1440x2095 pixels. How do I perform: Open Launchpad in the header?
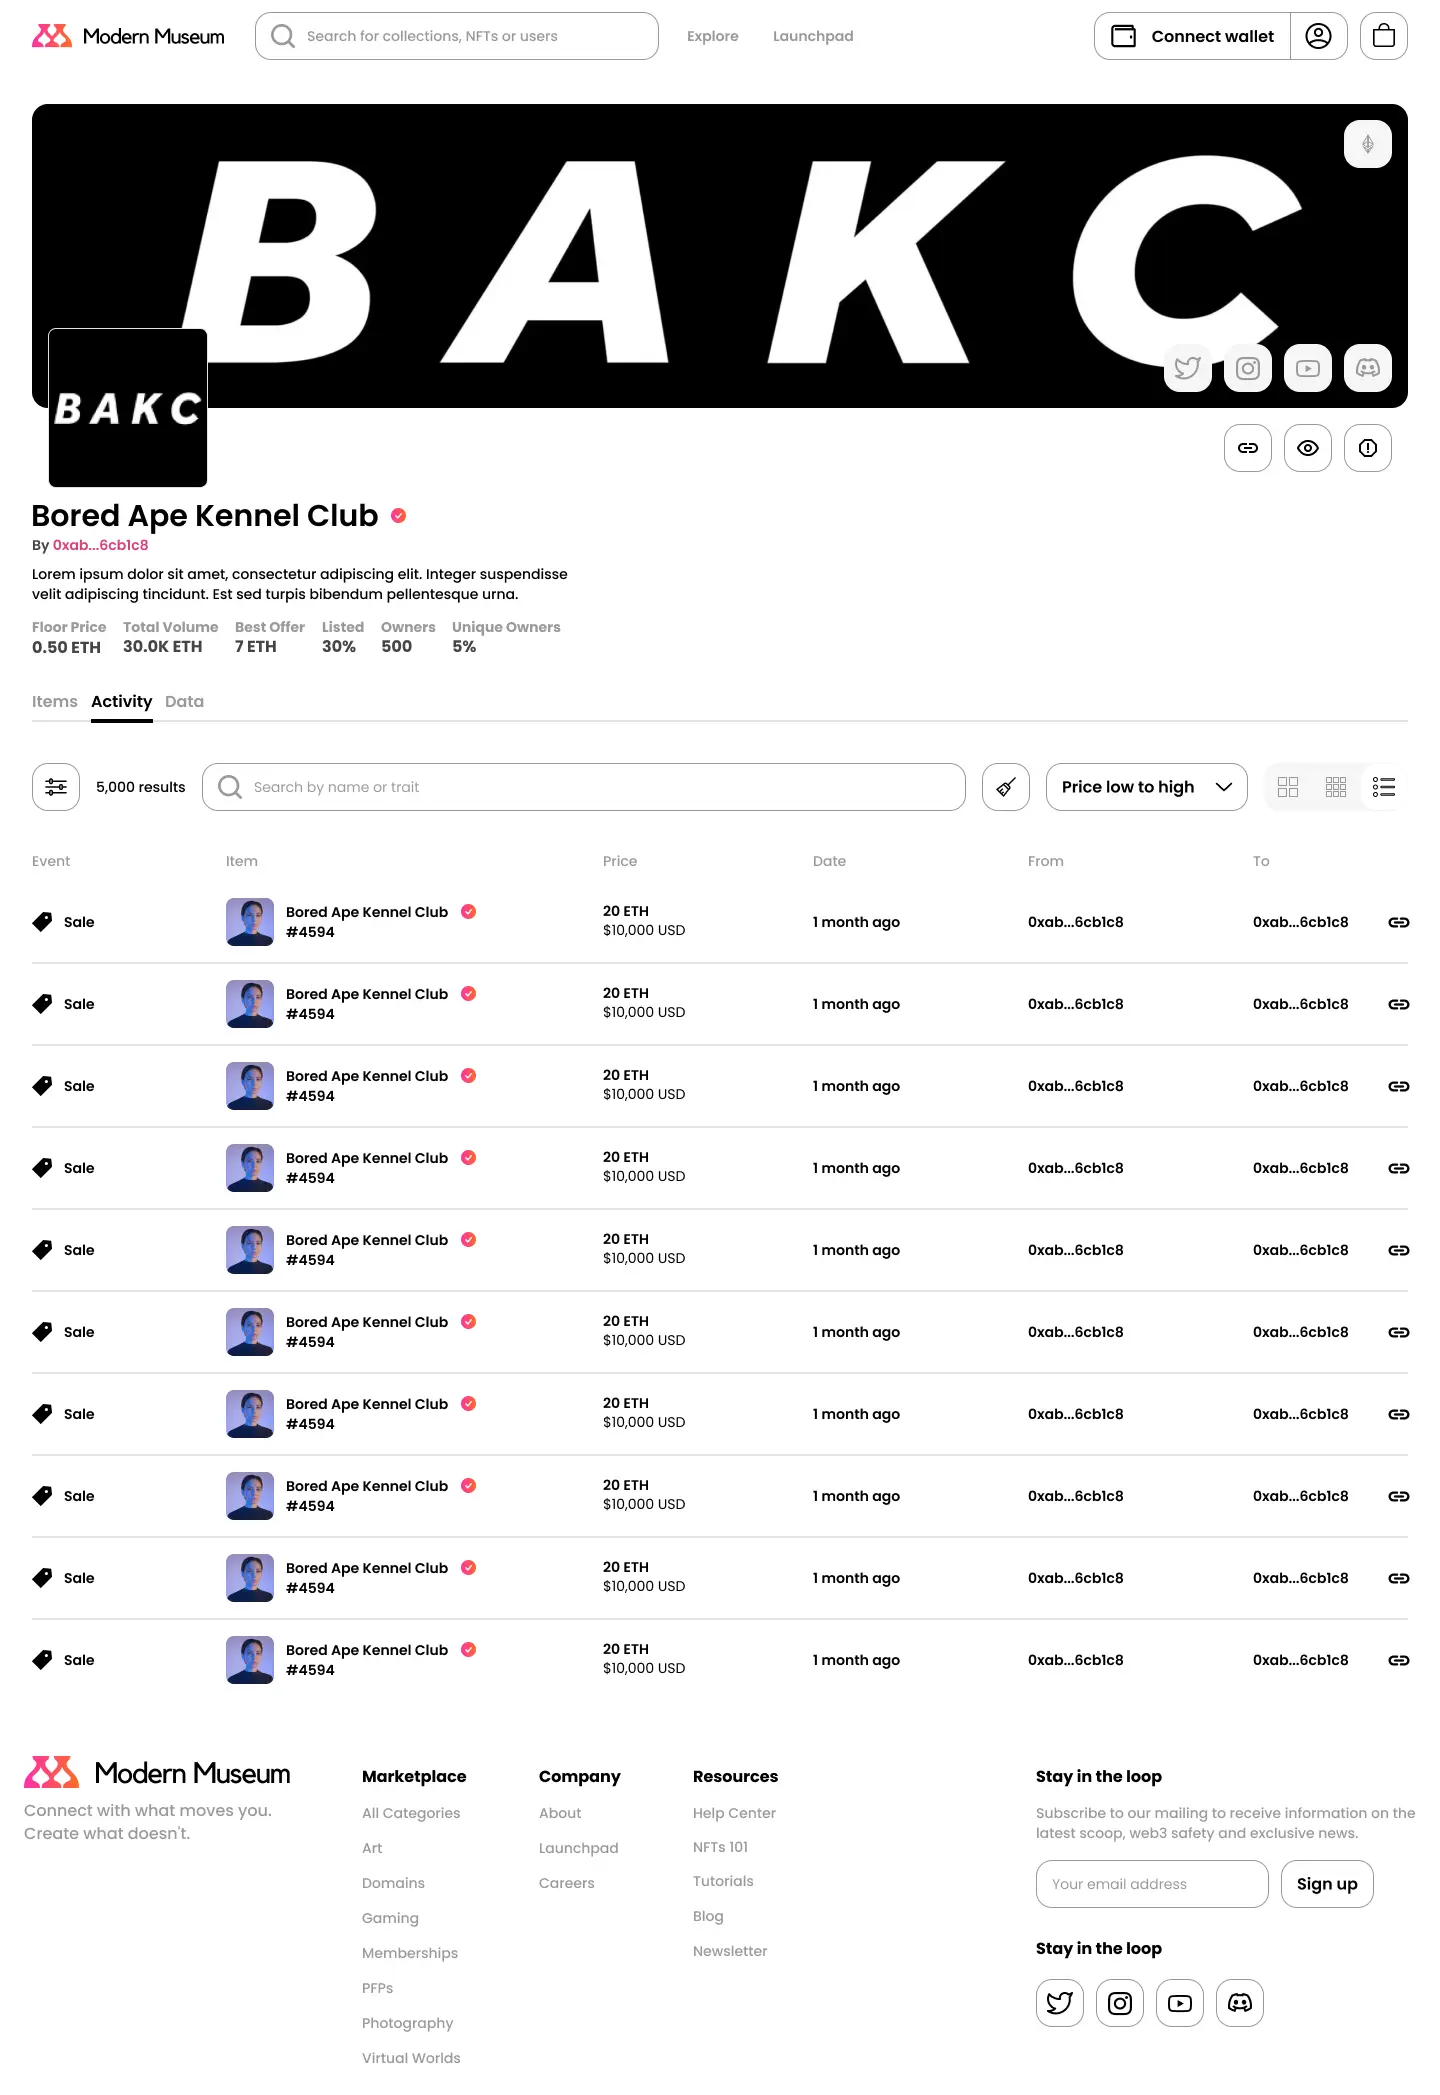pyautogui.click(x=813, y=36)
